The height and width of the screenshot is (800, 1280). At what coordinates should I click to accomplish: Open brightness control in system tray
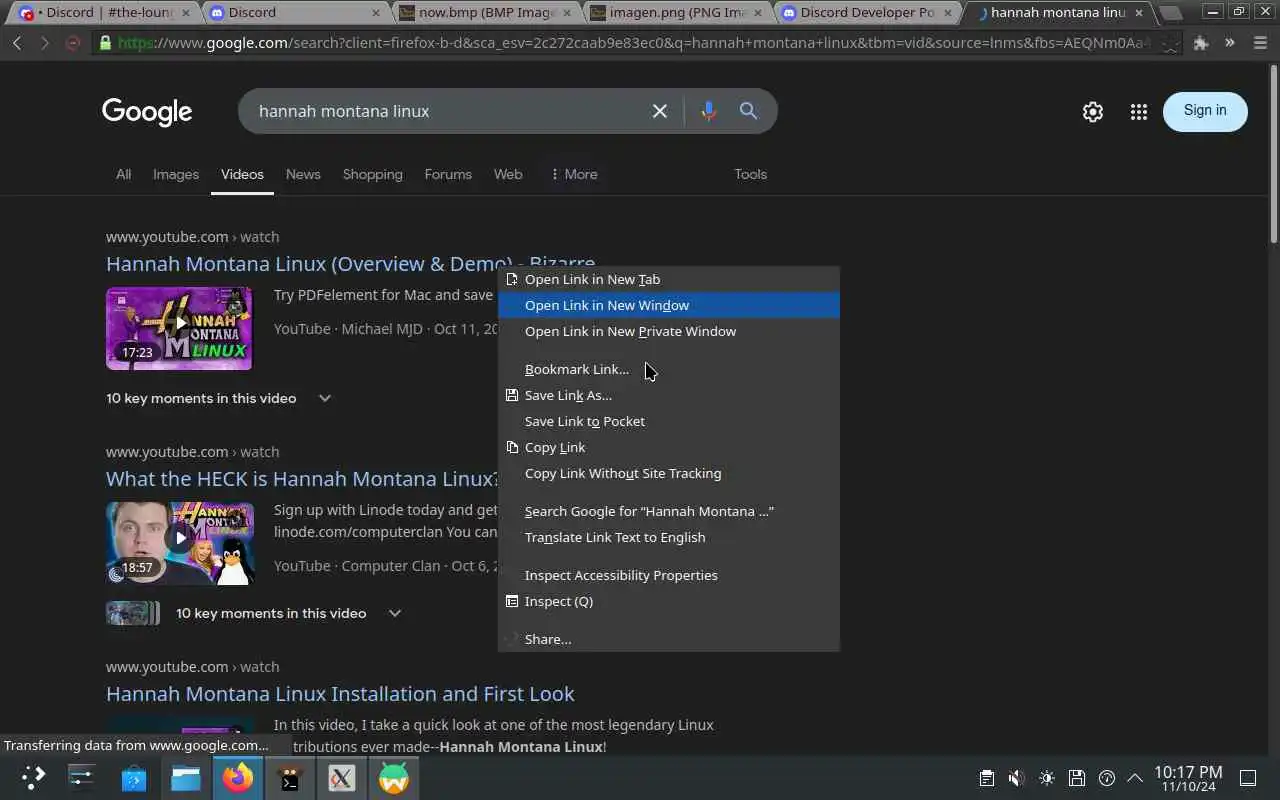coord(1047,778)
